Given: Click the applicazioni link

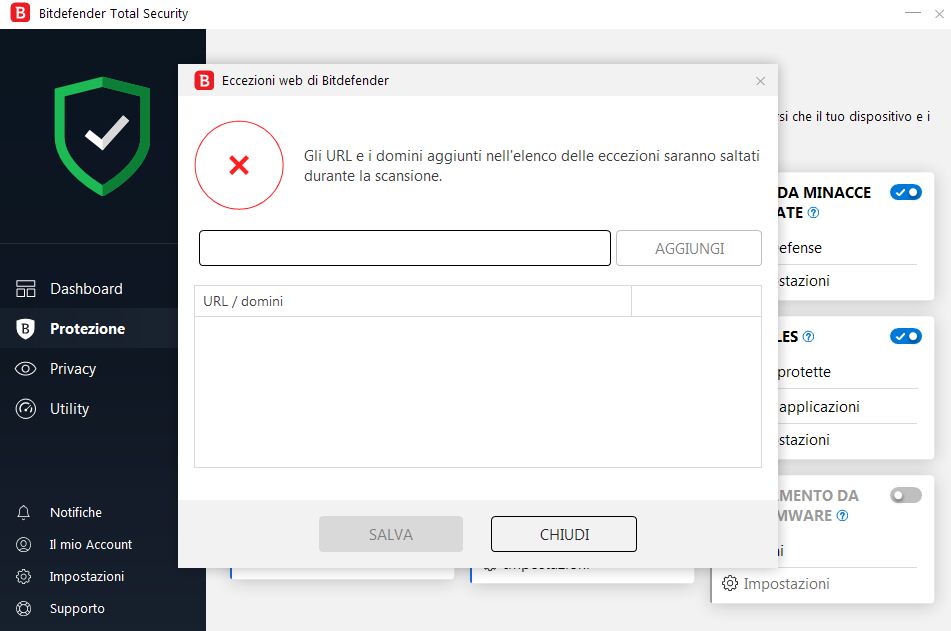Looking at the screenshot, I should [x=819, y=407].
